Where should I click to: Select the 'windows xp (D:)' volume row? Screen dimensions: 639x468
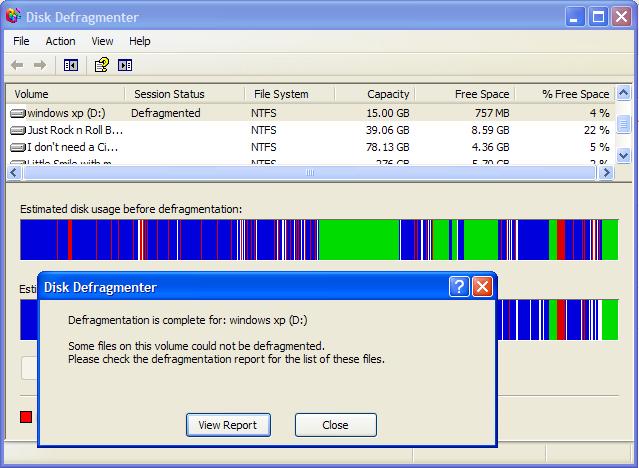pos(311,113)
